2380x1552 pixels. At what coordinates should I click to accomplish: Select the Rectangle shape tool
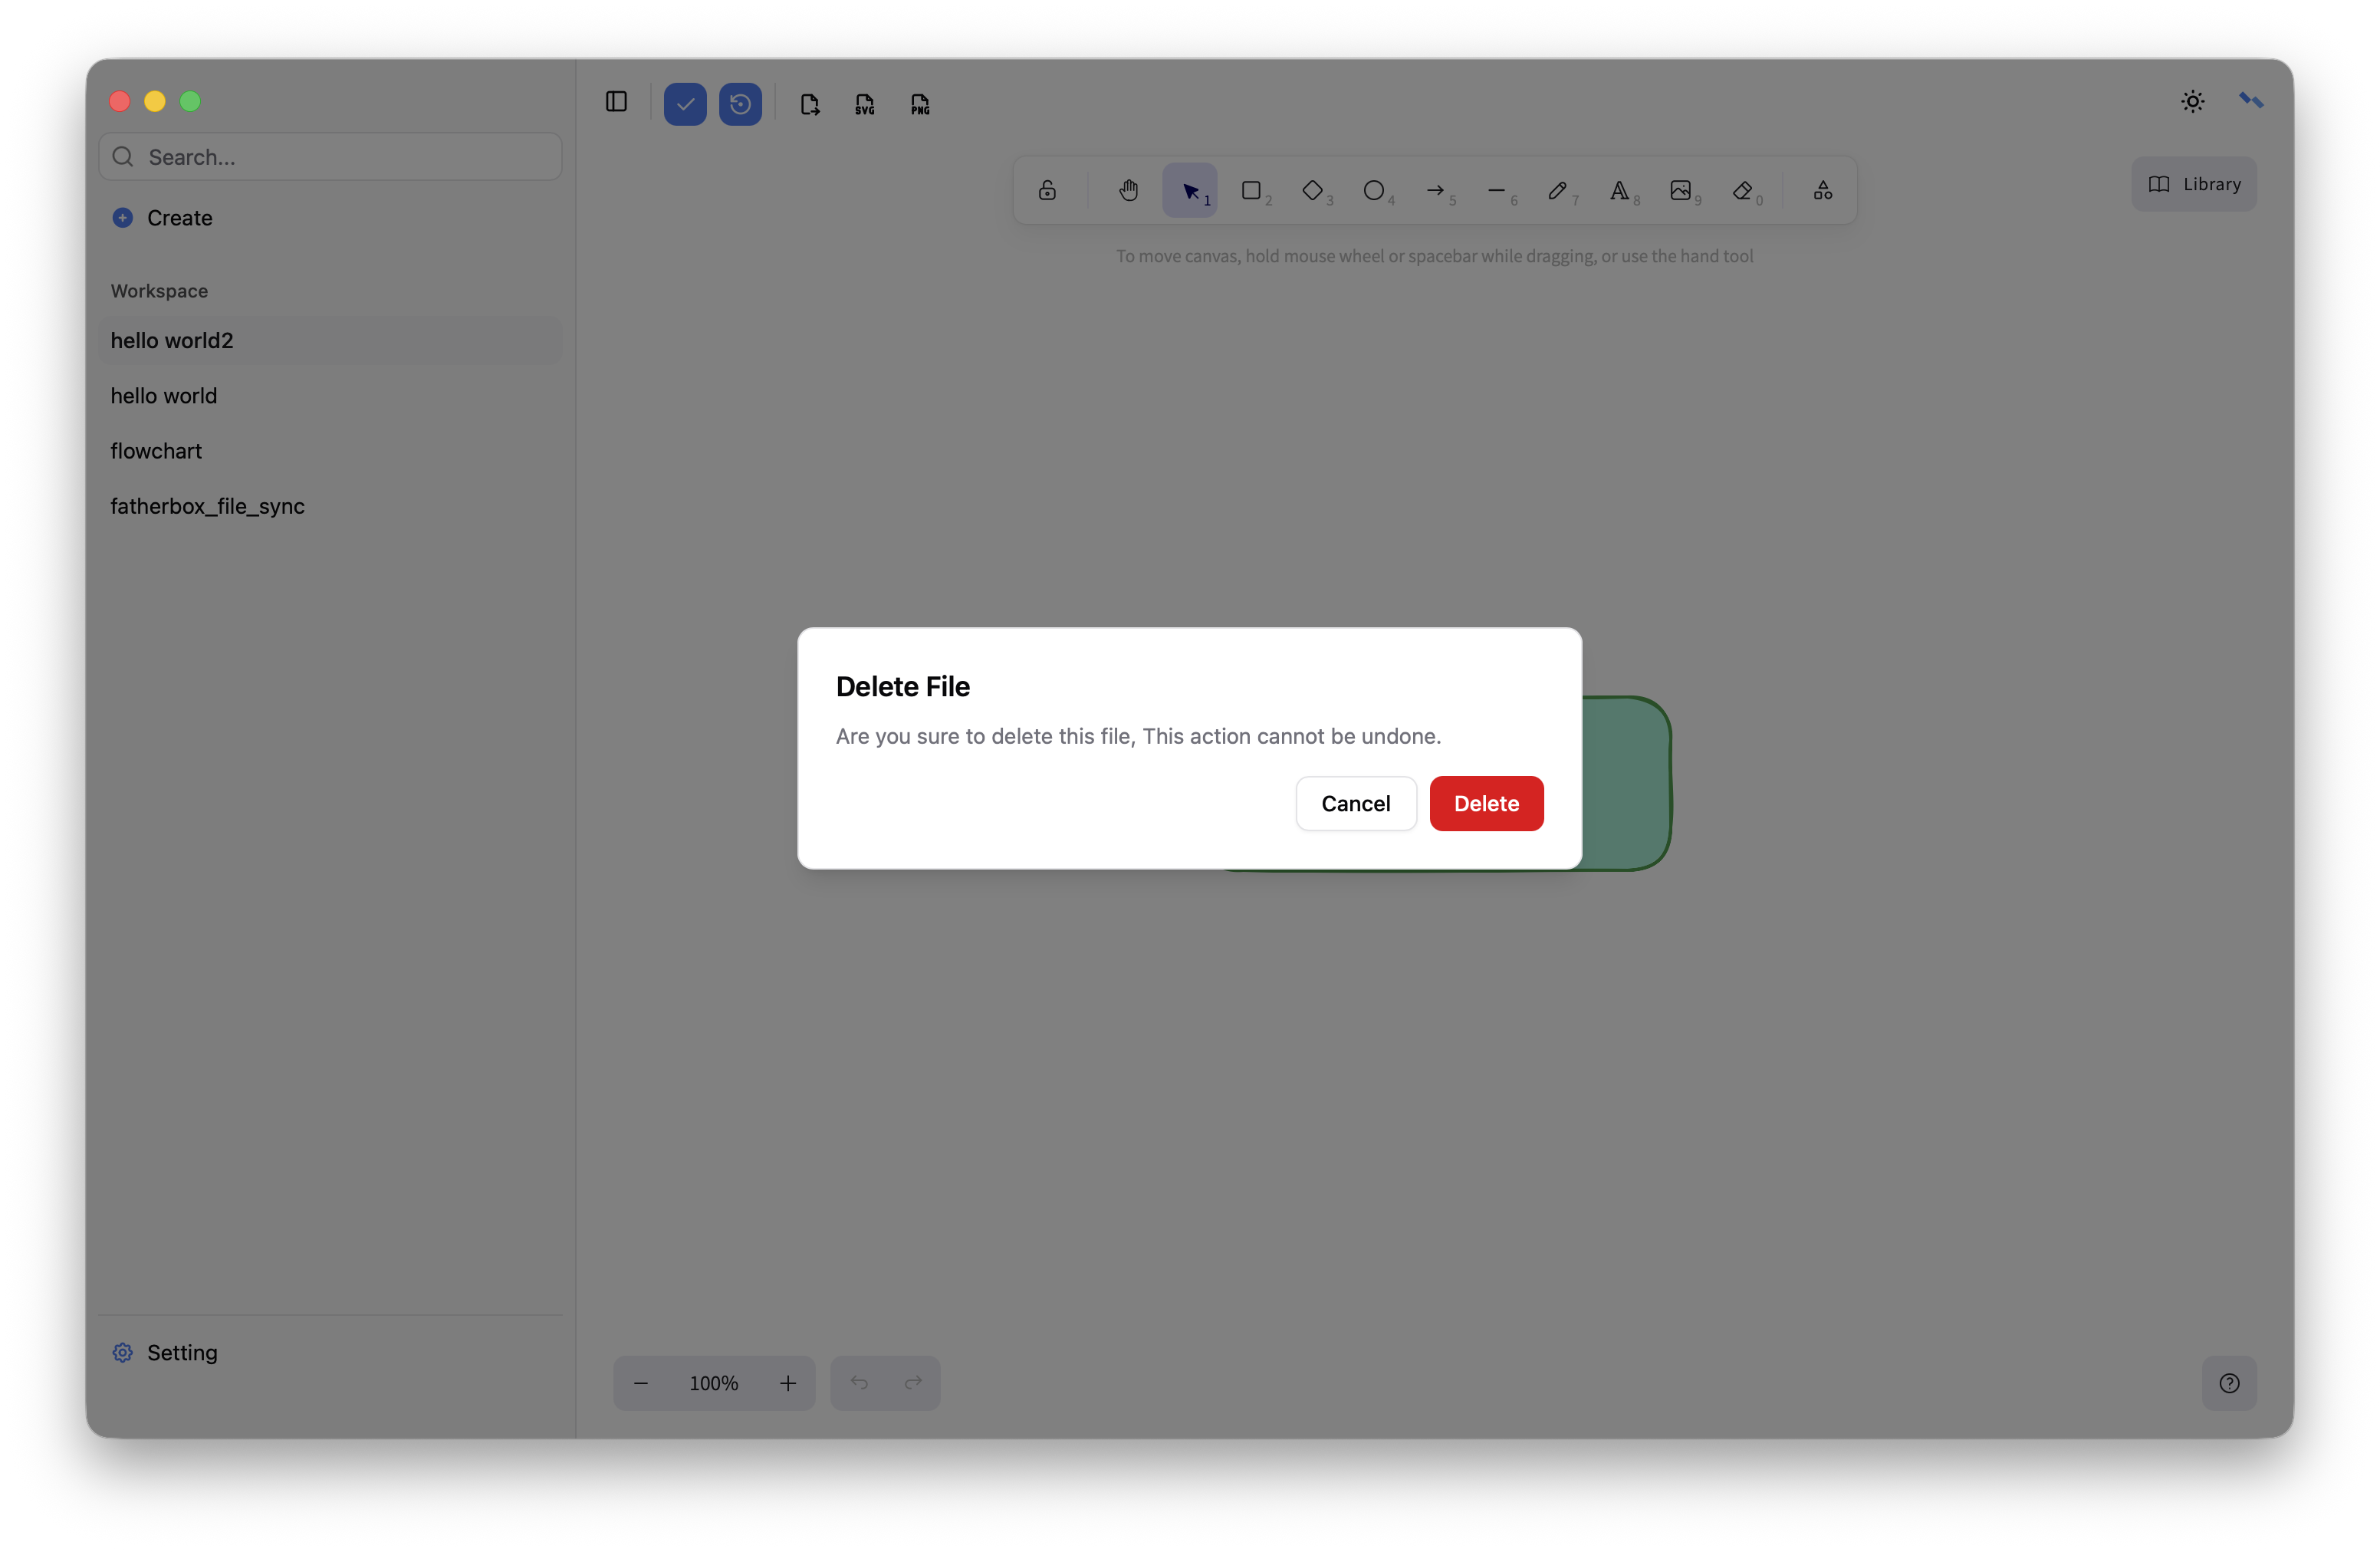tap(1251, 190)
